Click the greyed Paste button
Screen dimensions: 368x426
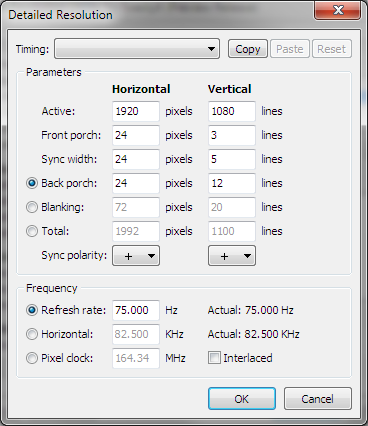290,49
